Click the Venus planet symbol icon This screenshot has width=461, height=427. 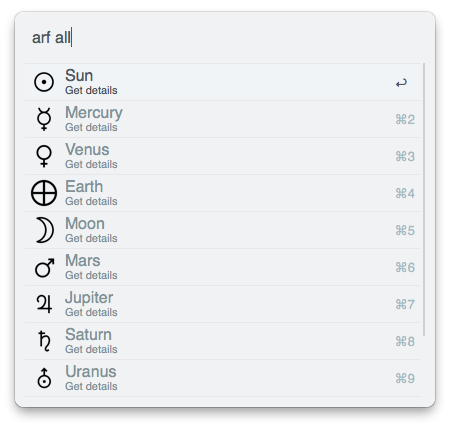point(44,156)
